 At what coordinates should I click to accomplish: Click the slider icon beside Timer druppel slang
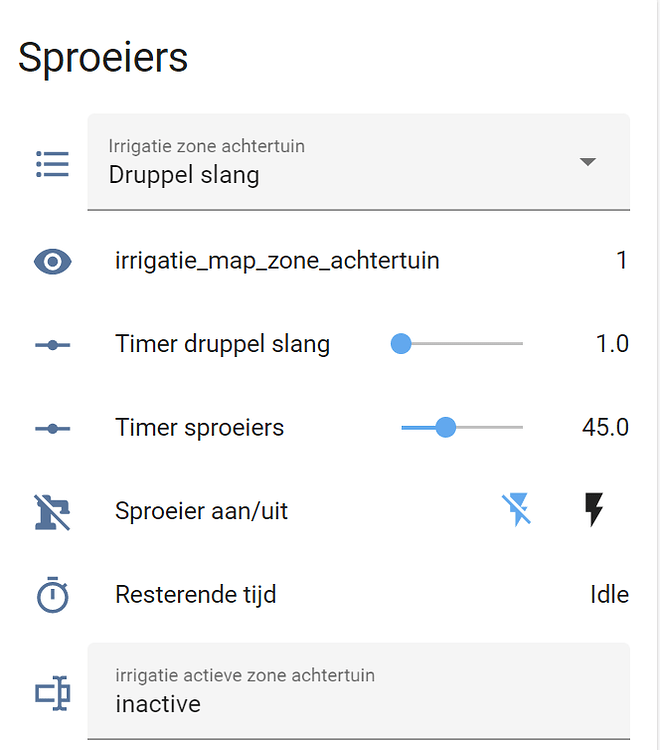[x=52, y=345]
